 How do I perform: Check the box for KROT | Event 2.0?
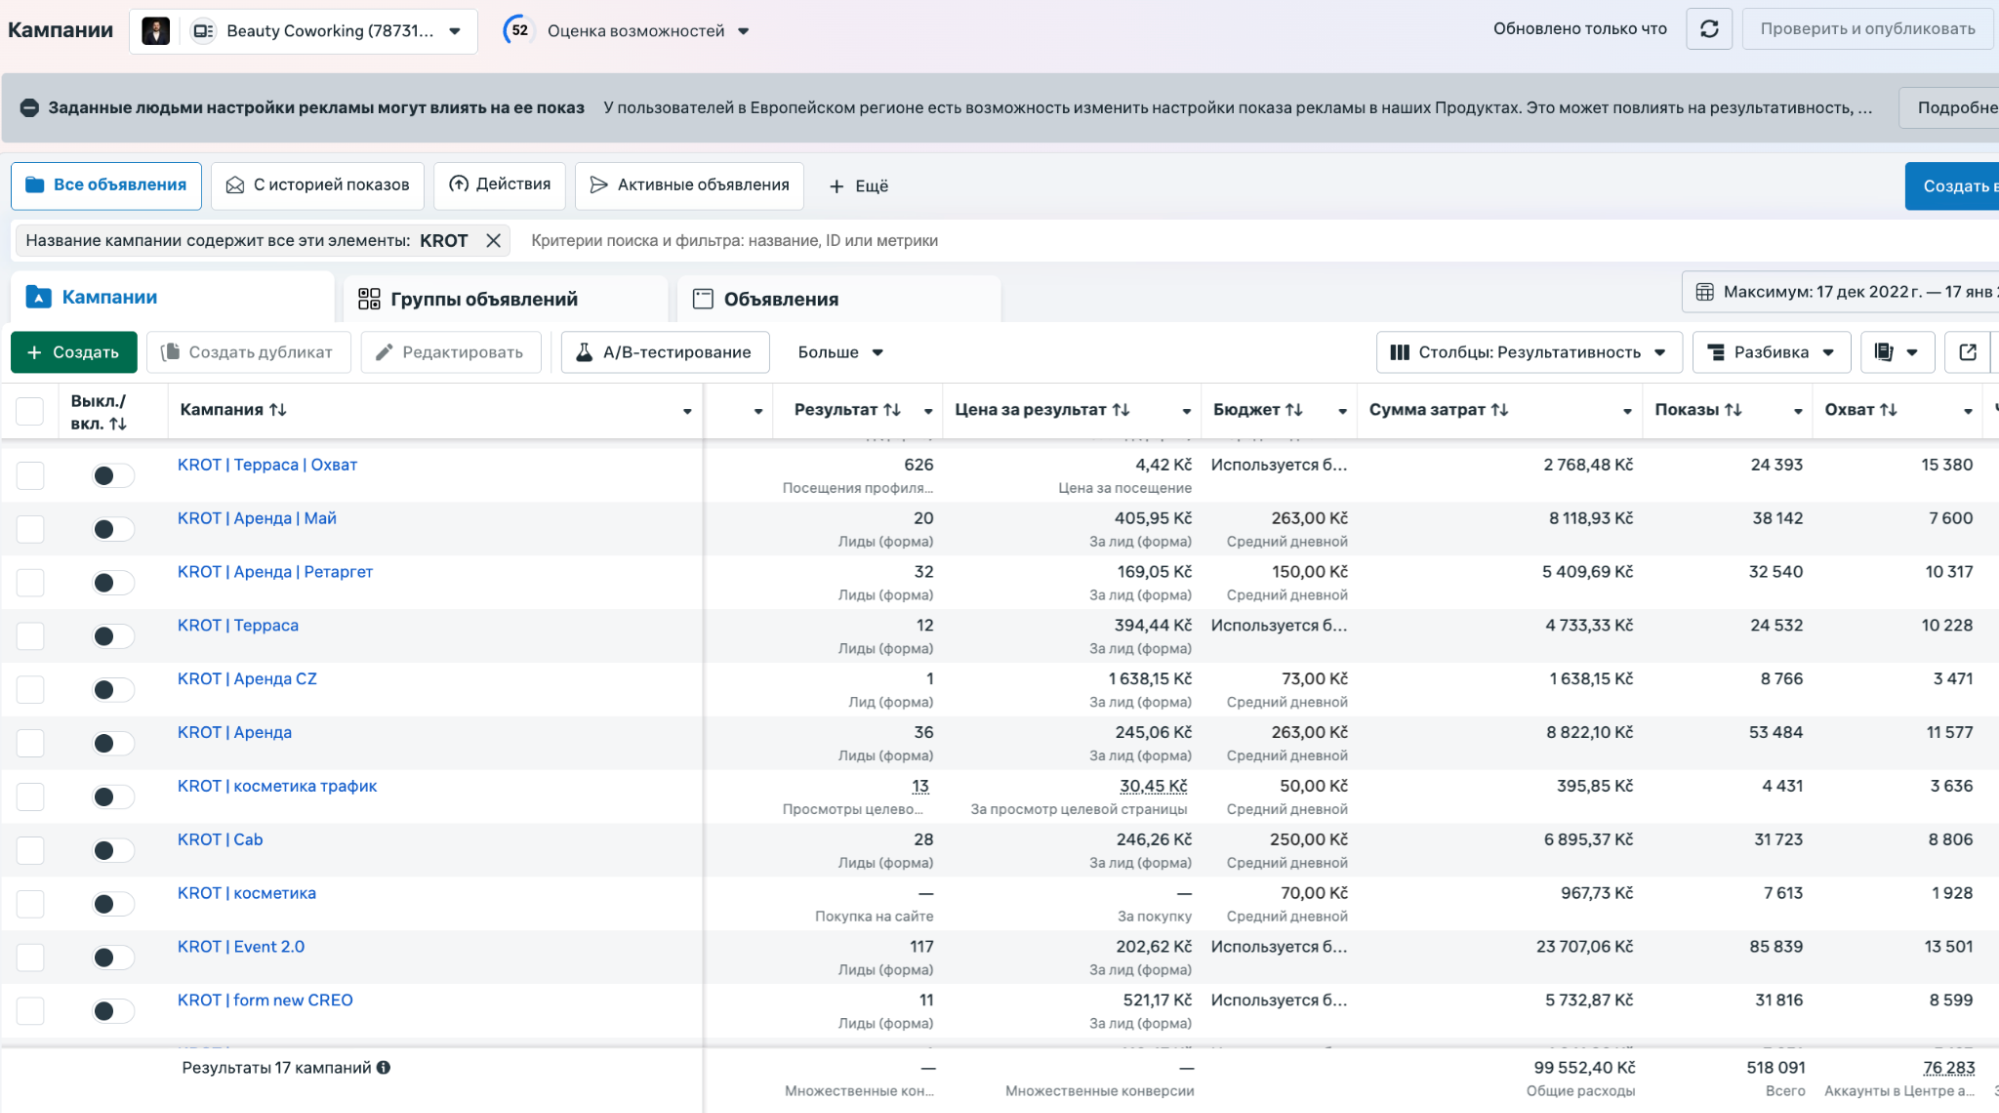click(x=30, y=957)
